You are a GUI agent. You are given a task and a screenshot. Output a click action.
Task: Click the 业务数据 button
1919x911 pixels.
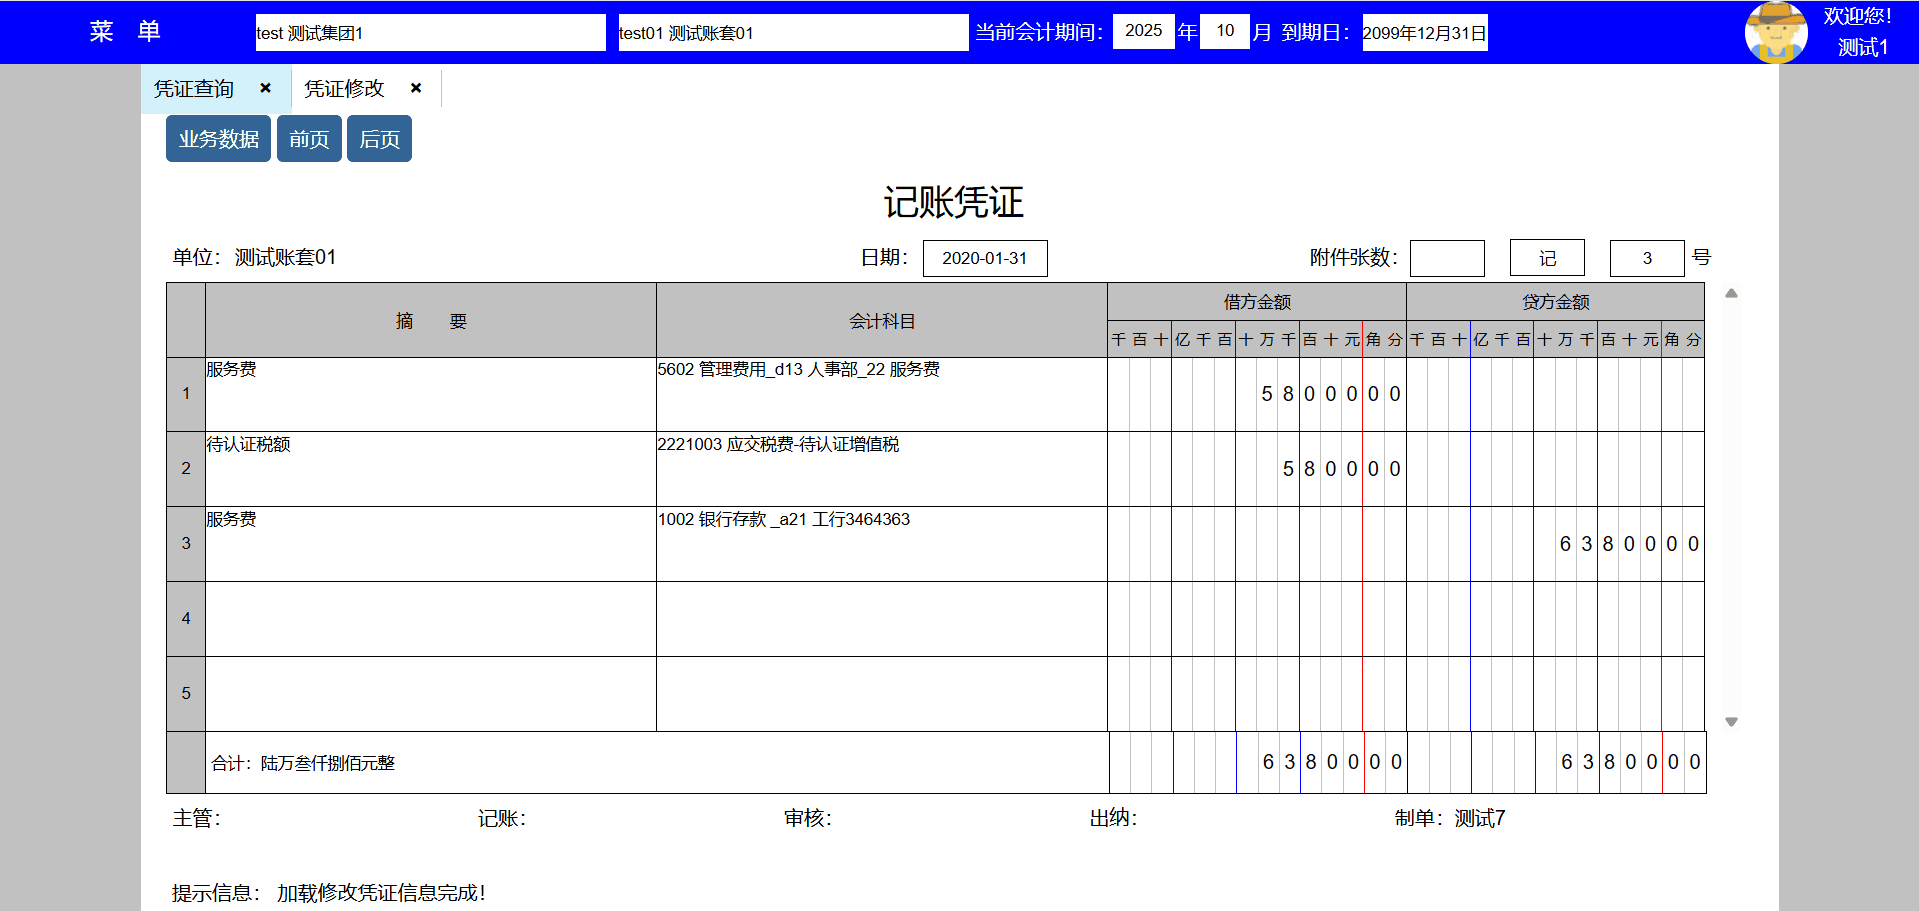click(x=218, y=139)
